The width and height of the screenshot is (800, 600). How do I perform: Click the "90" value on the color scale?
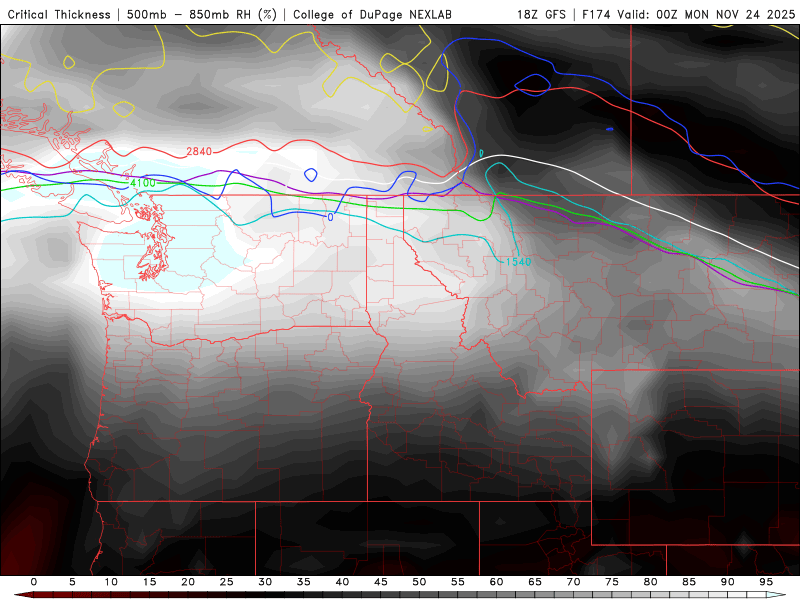(728, 582)
